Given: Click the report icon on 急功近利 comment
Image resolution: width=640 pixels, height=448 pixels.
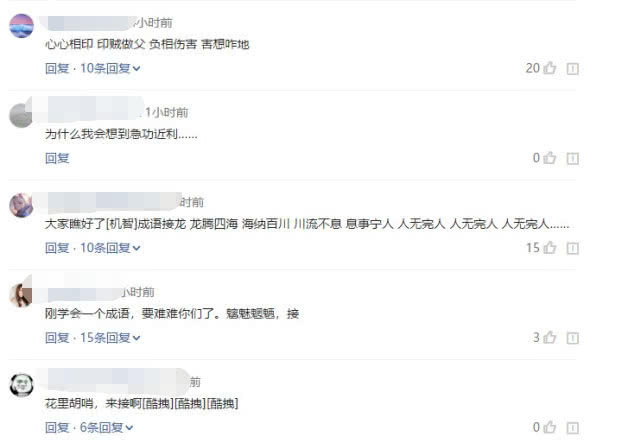Looking at the screenshot, I should point(573,159).
